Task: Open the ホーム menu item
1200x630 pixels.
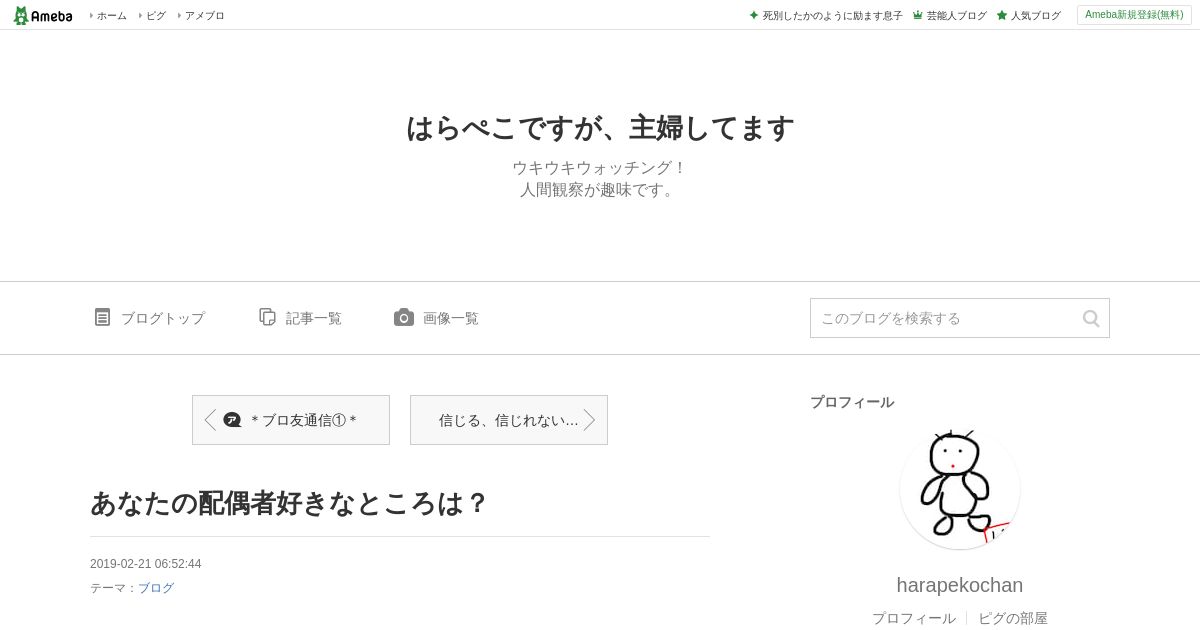Action: 109,15
